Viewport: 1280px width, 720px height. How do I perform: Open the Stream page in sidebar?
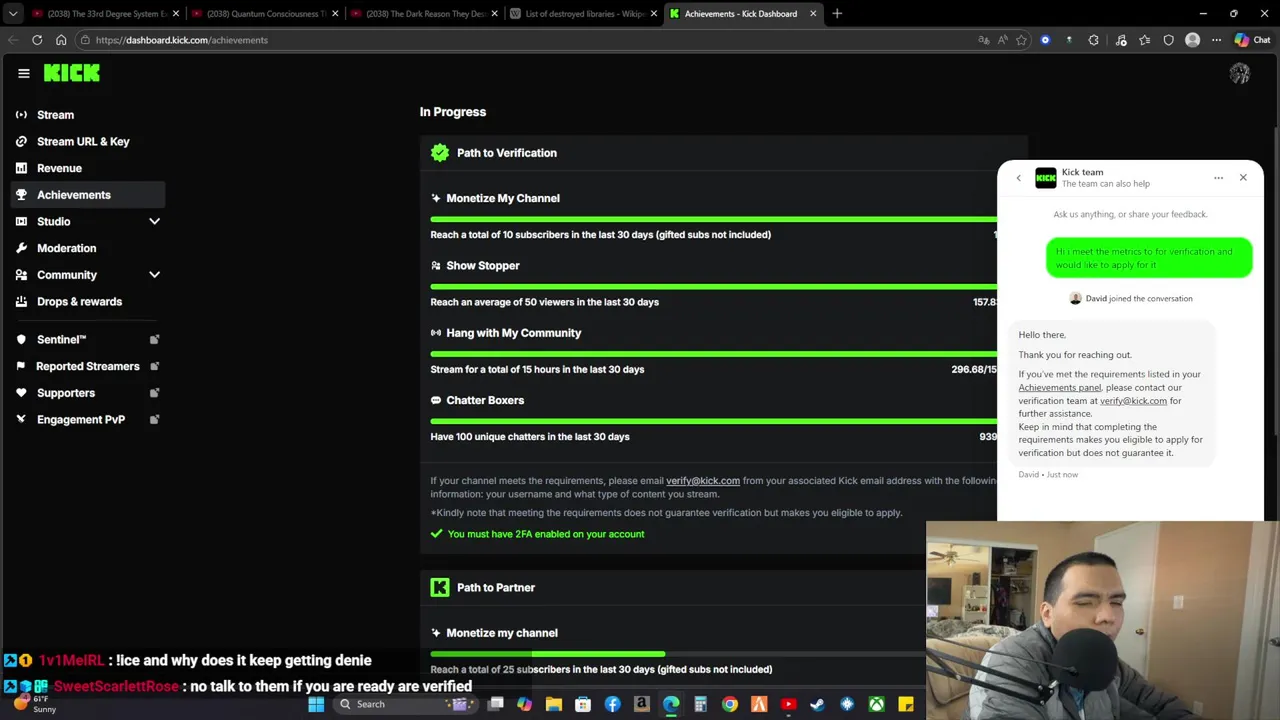(x=56, y=115)
